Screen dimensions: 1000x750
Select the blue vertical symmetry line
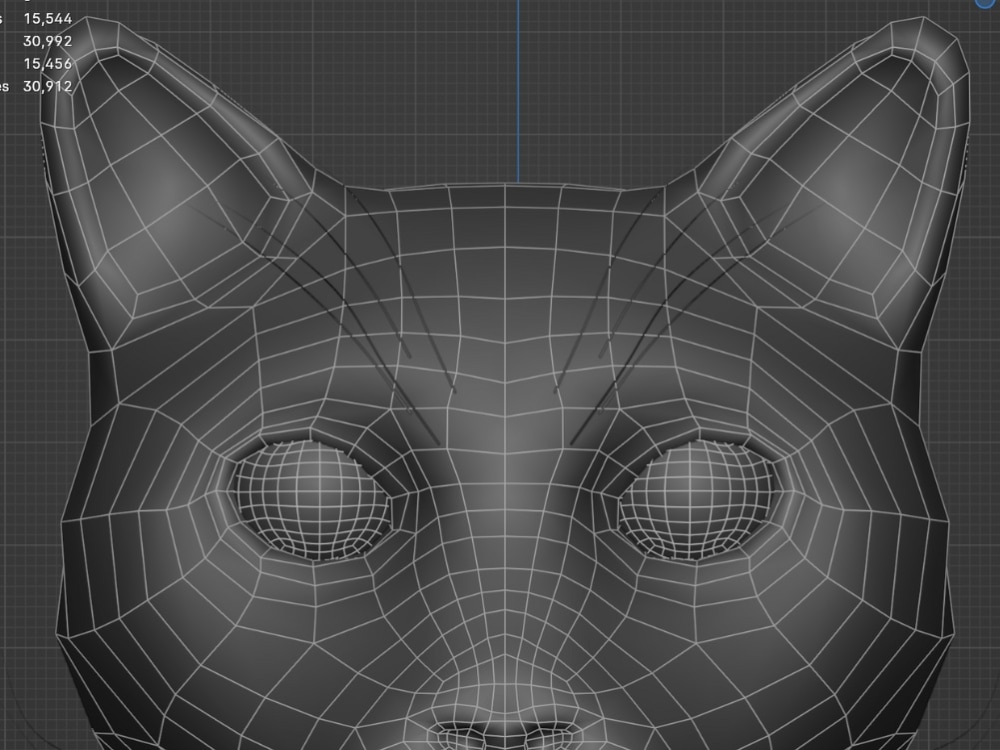click(519, 90)
